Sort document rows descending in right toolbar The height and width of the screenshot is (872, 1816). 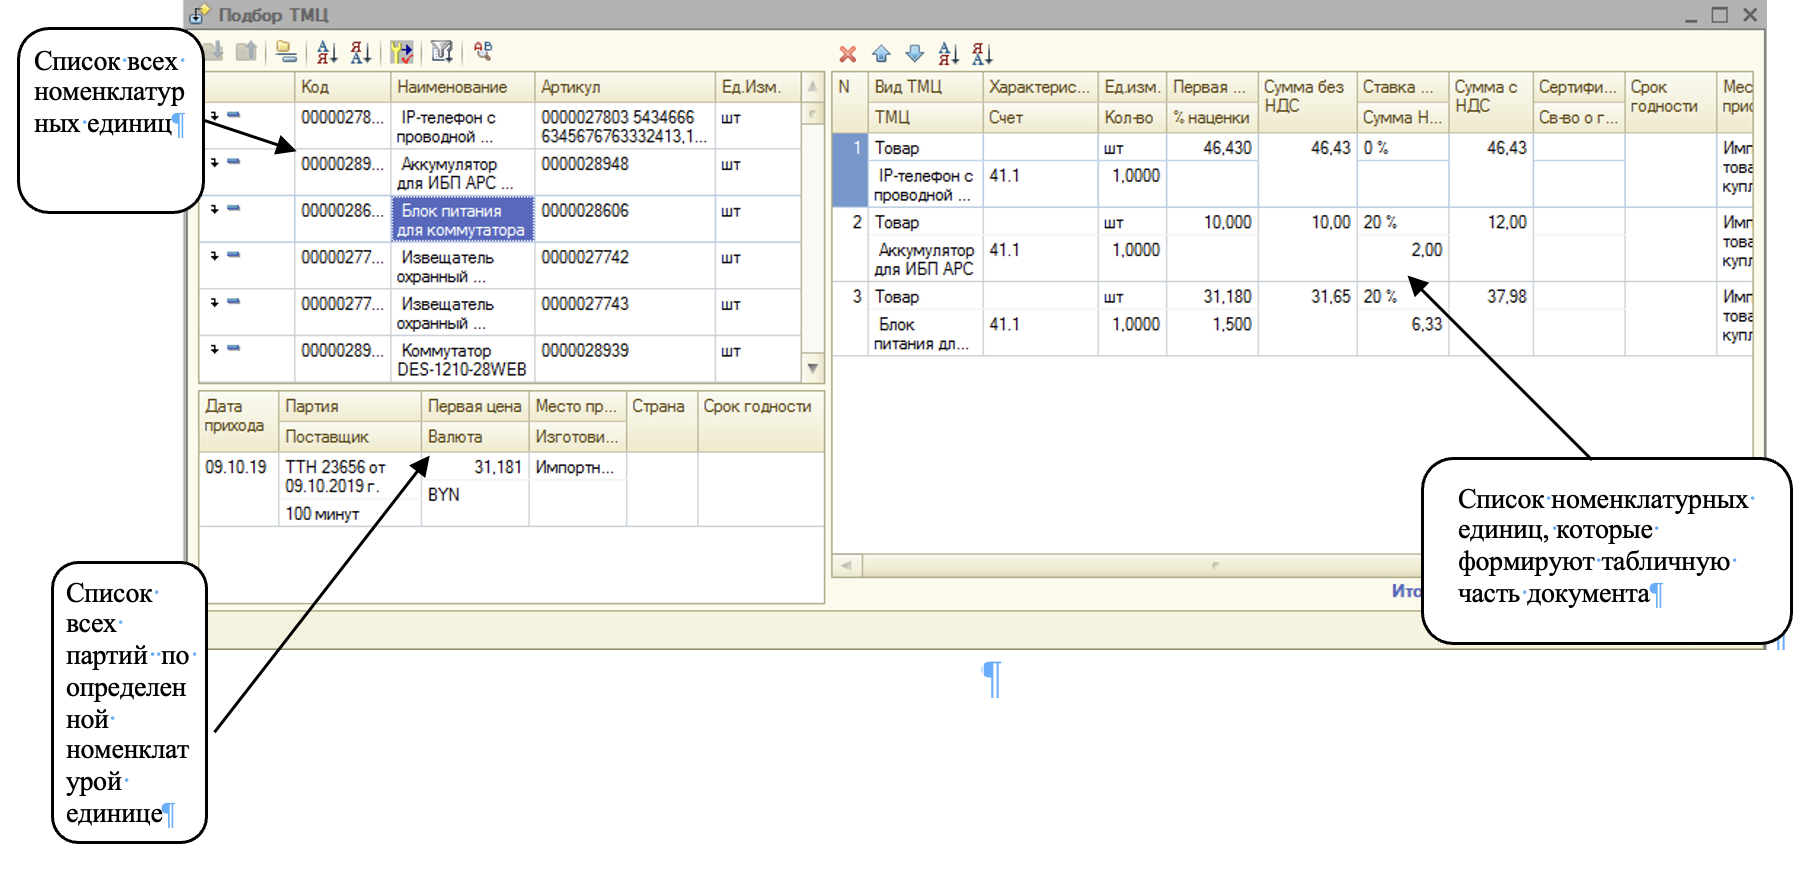click(x=982, y=54)
